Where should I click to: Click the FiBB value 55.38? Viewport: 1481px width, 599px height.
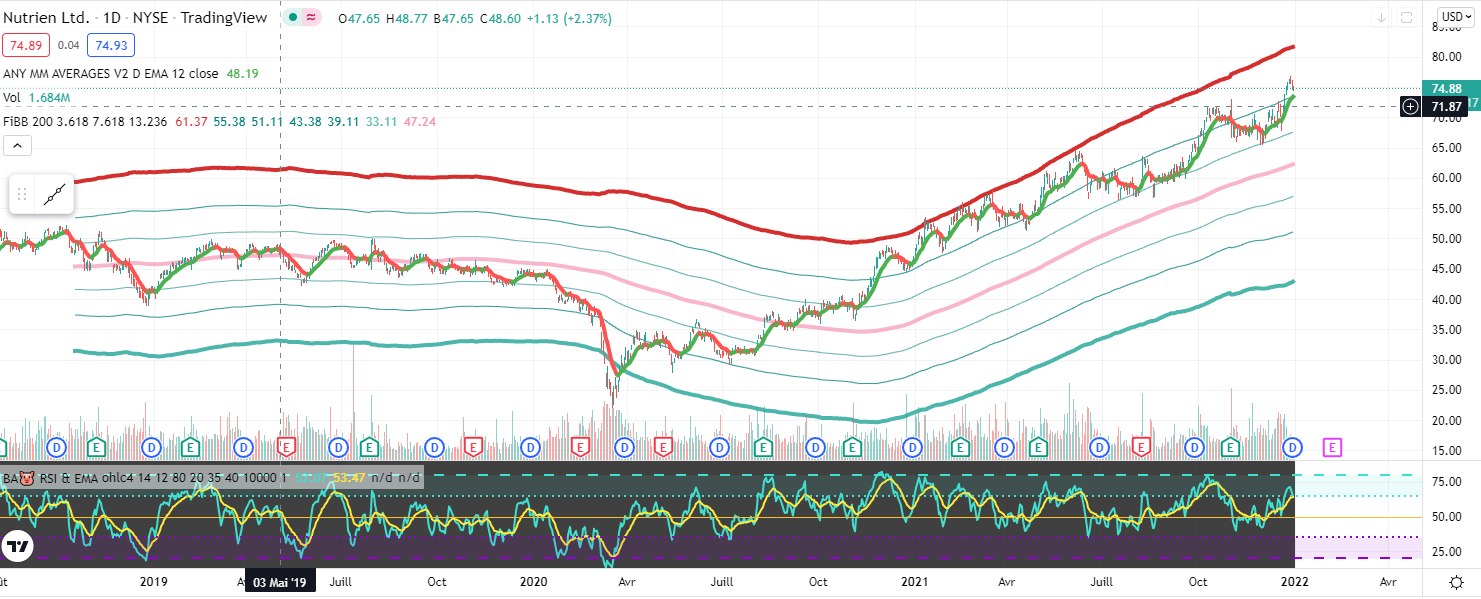(229, 121)
